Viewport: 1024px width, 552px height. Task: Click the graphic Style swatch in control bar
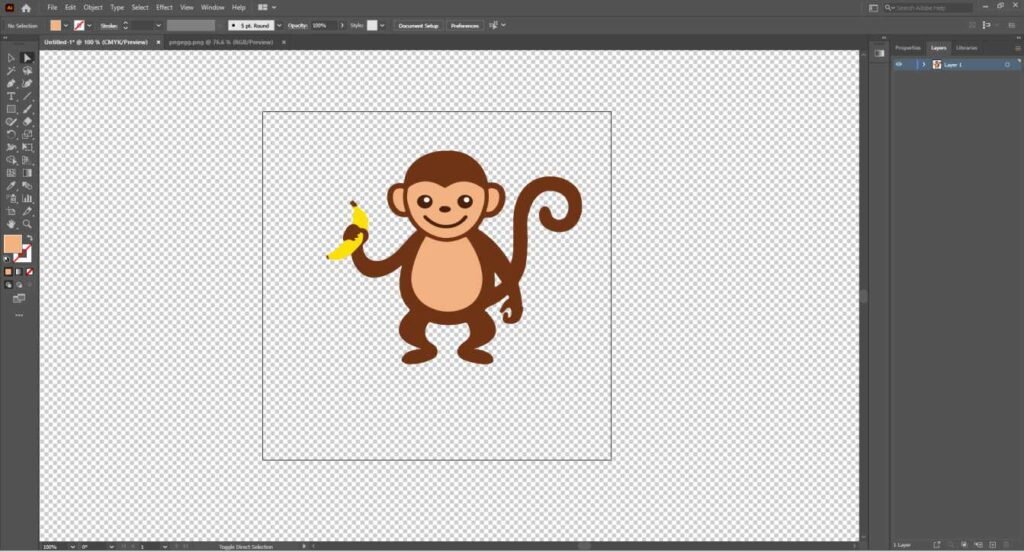[x=372, y=25]
